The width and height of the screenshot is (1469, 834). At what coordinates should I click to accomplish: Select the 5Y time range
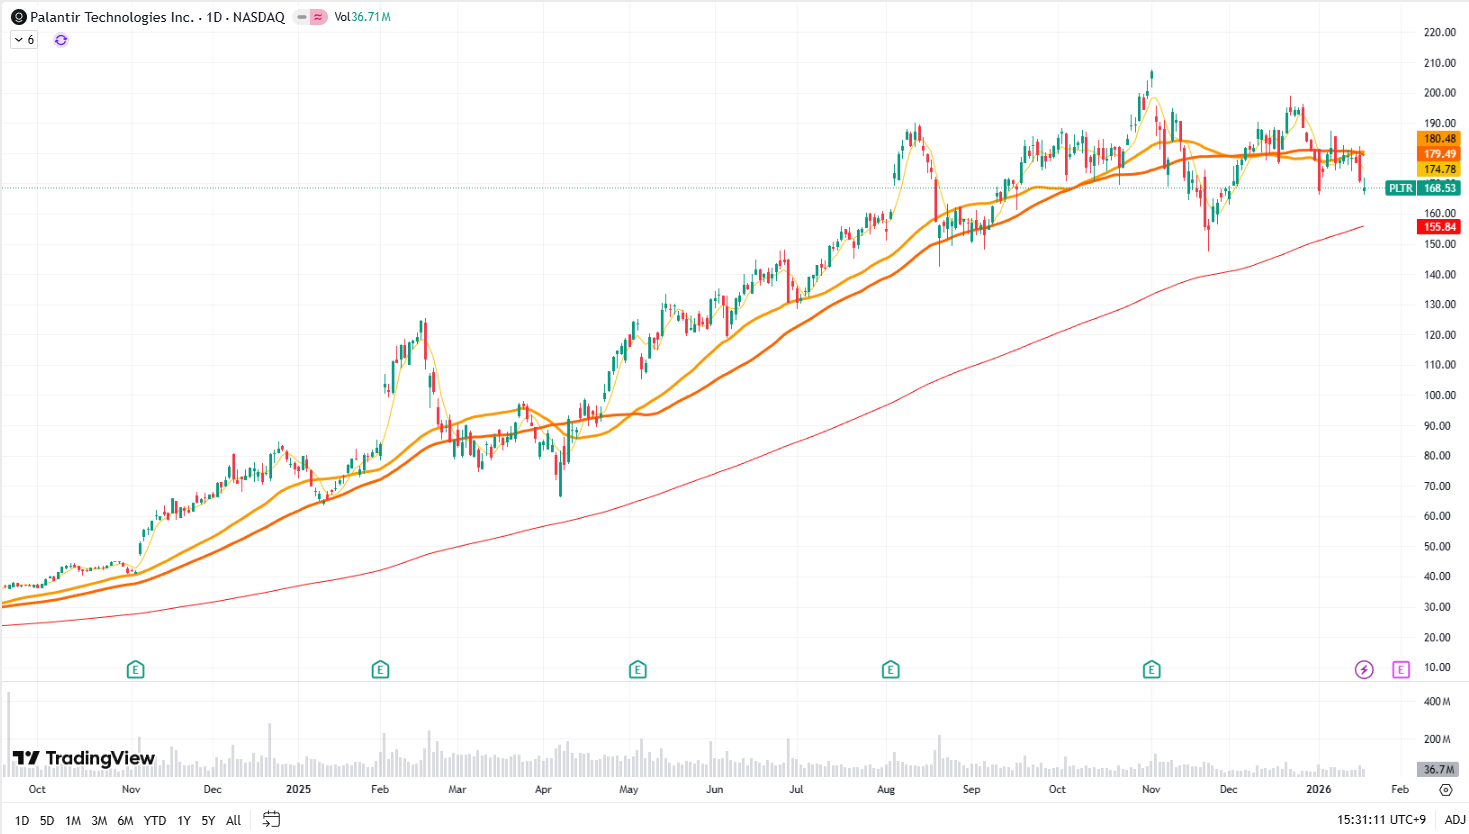208,820
